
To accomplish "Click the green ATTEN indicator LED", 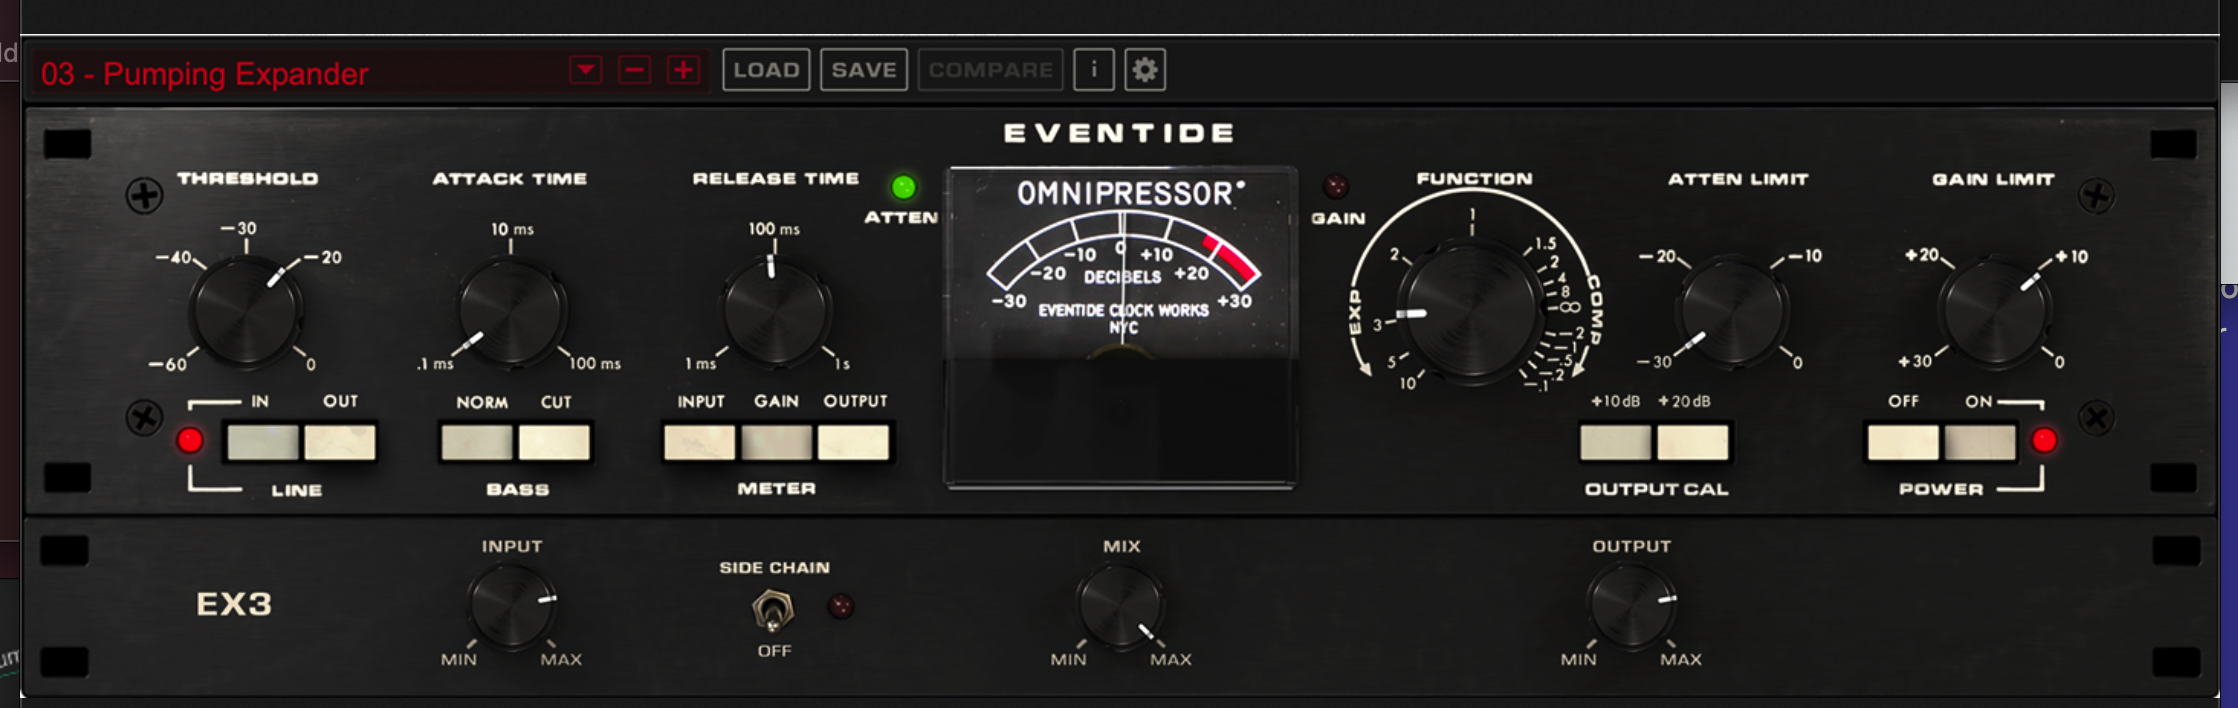I will 903,187.
